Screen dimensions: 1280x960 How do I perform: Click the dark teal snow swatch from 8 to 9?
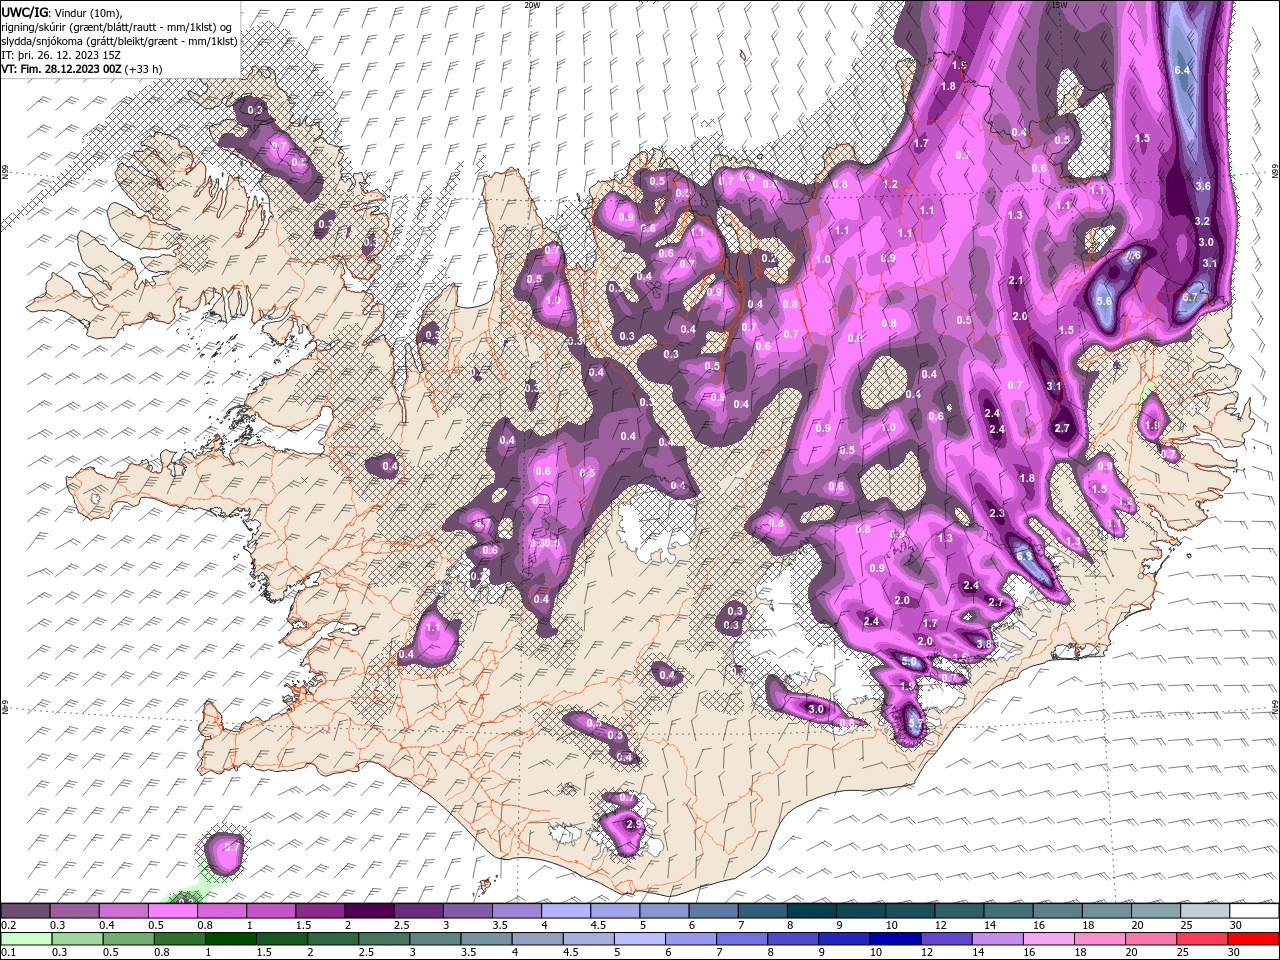click(812, 911)
